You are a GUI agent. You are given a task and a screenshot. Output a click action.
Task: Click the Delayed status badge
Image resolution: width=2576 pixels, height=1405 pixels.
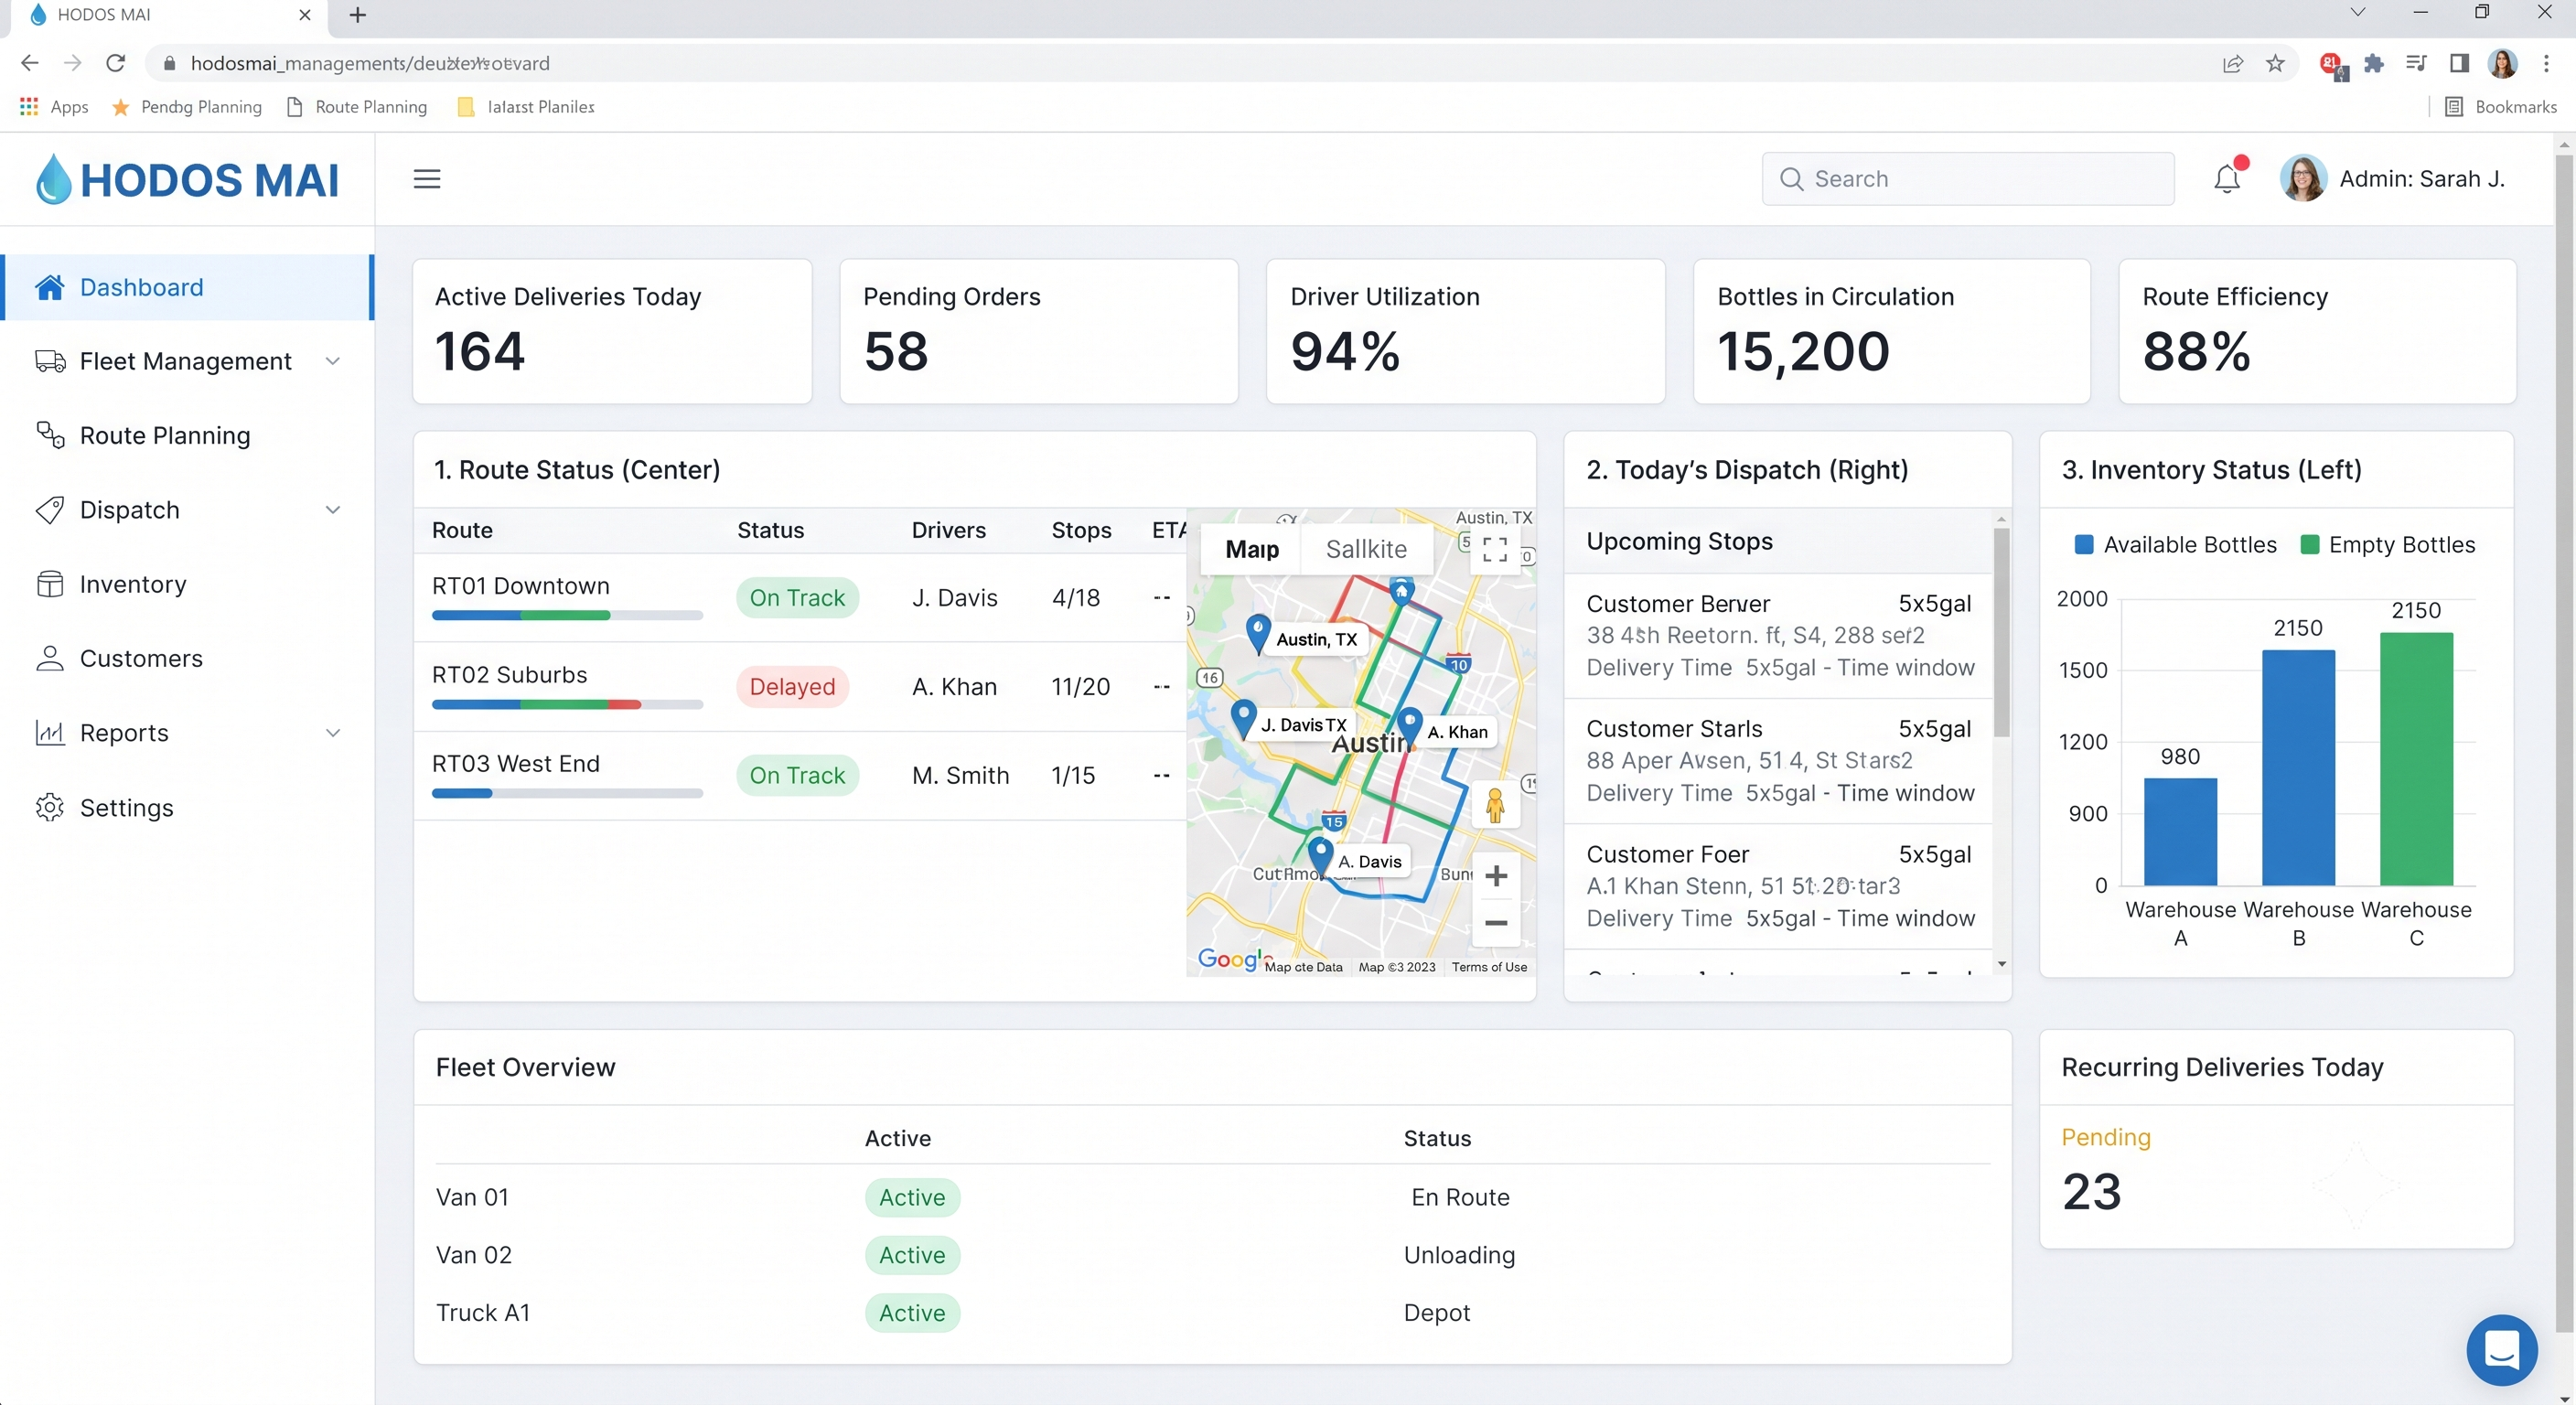pos(792,687)
